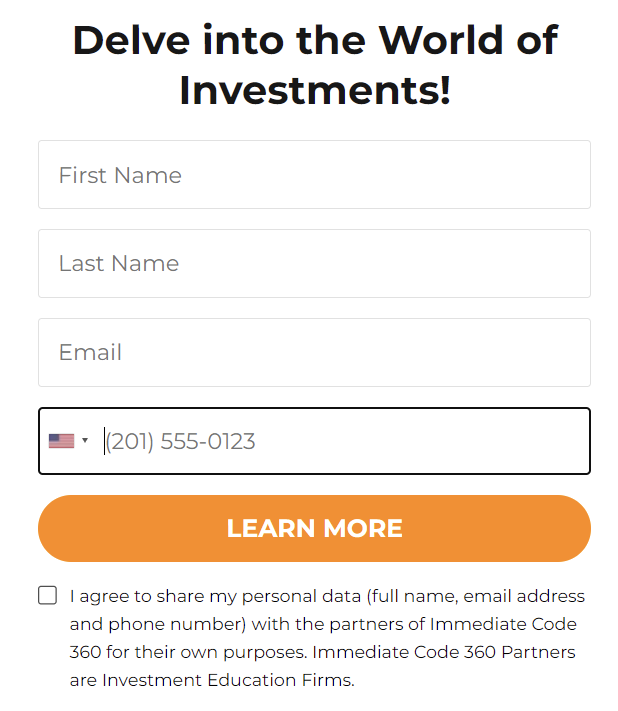Click the 'First Name' placeholder text
The width and height of the screenshot is (618, 711).
point(120,175)
